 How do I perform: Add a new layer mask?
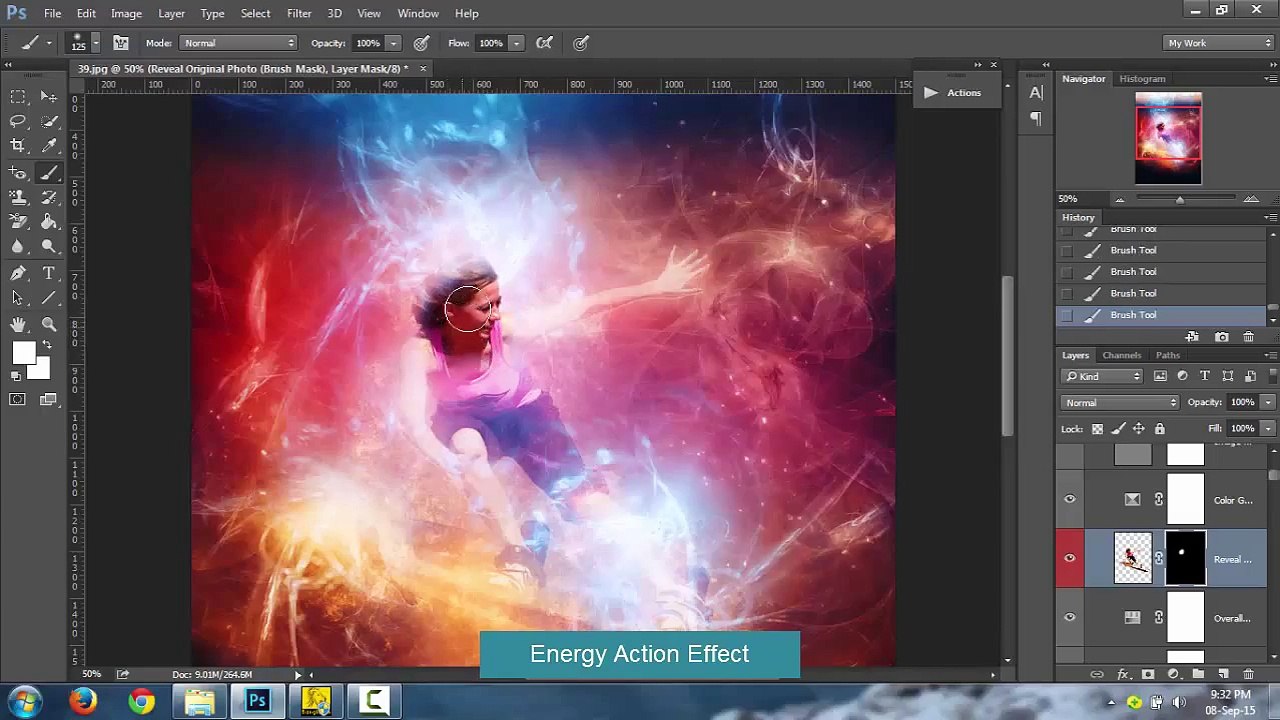click(1148, 675)
